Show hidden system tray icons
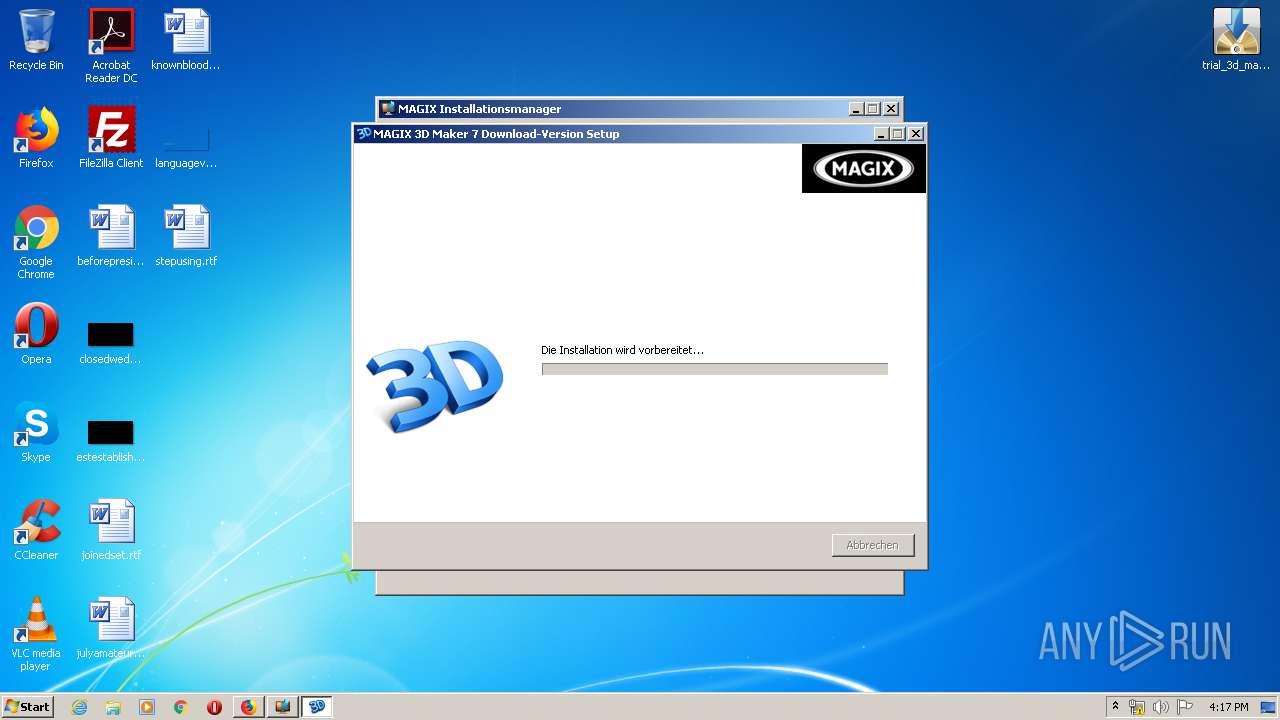The image size is (1280, 720). pos(1116,706)
